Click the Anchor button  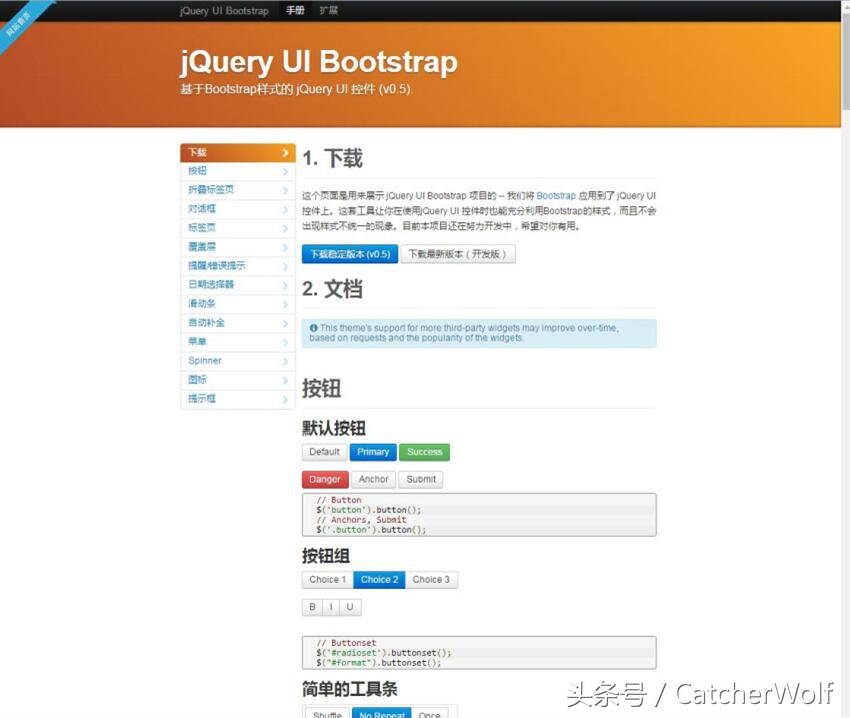(x=374, y=479)
